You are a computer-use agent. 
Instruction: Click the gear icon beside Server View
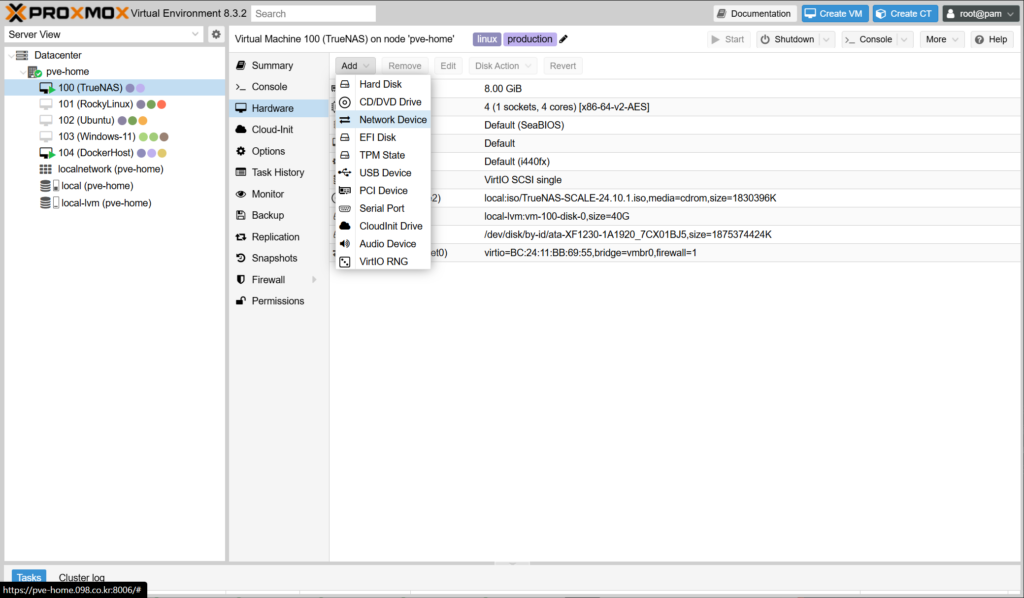click(216, 35)
